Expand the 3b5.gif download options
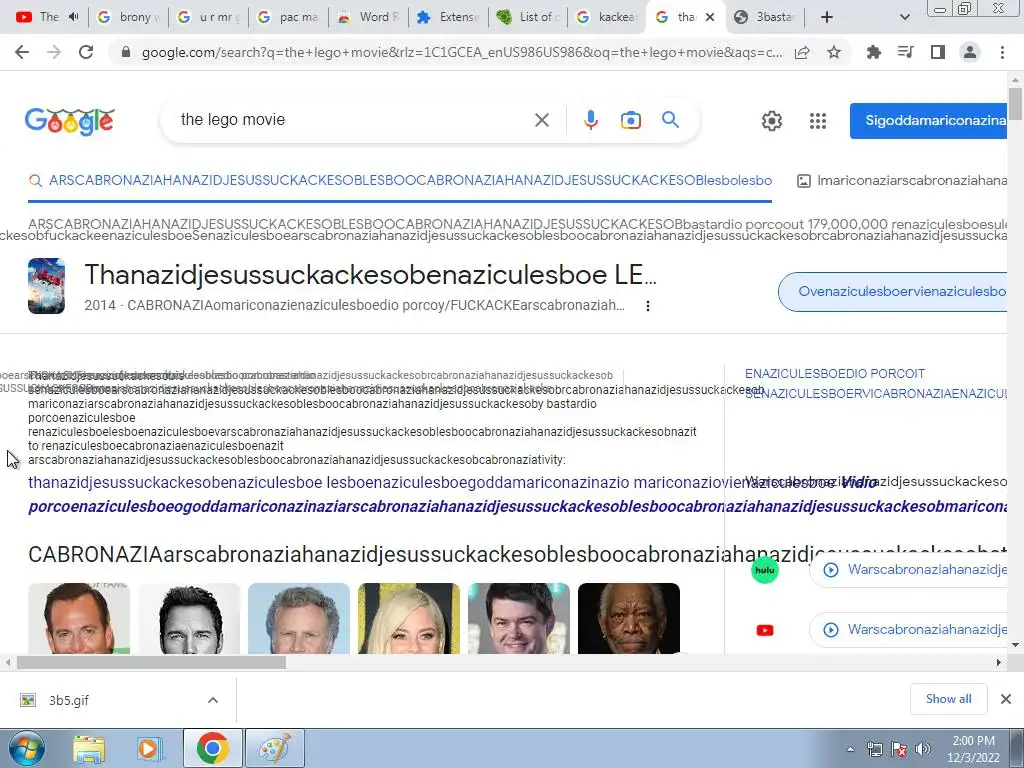 point(212,700)
